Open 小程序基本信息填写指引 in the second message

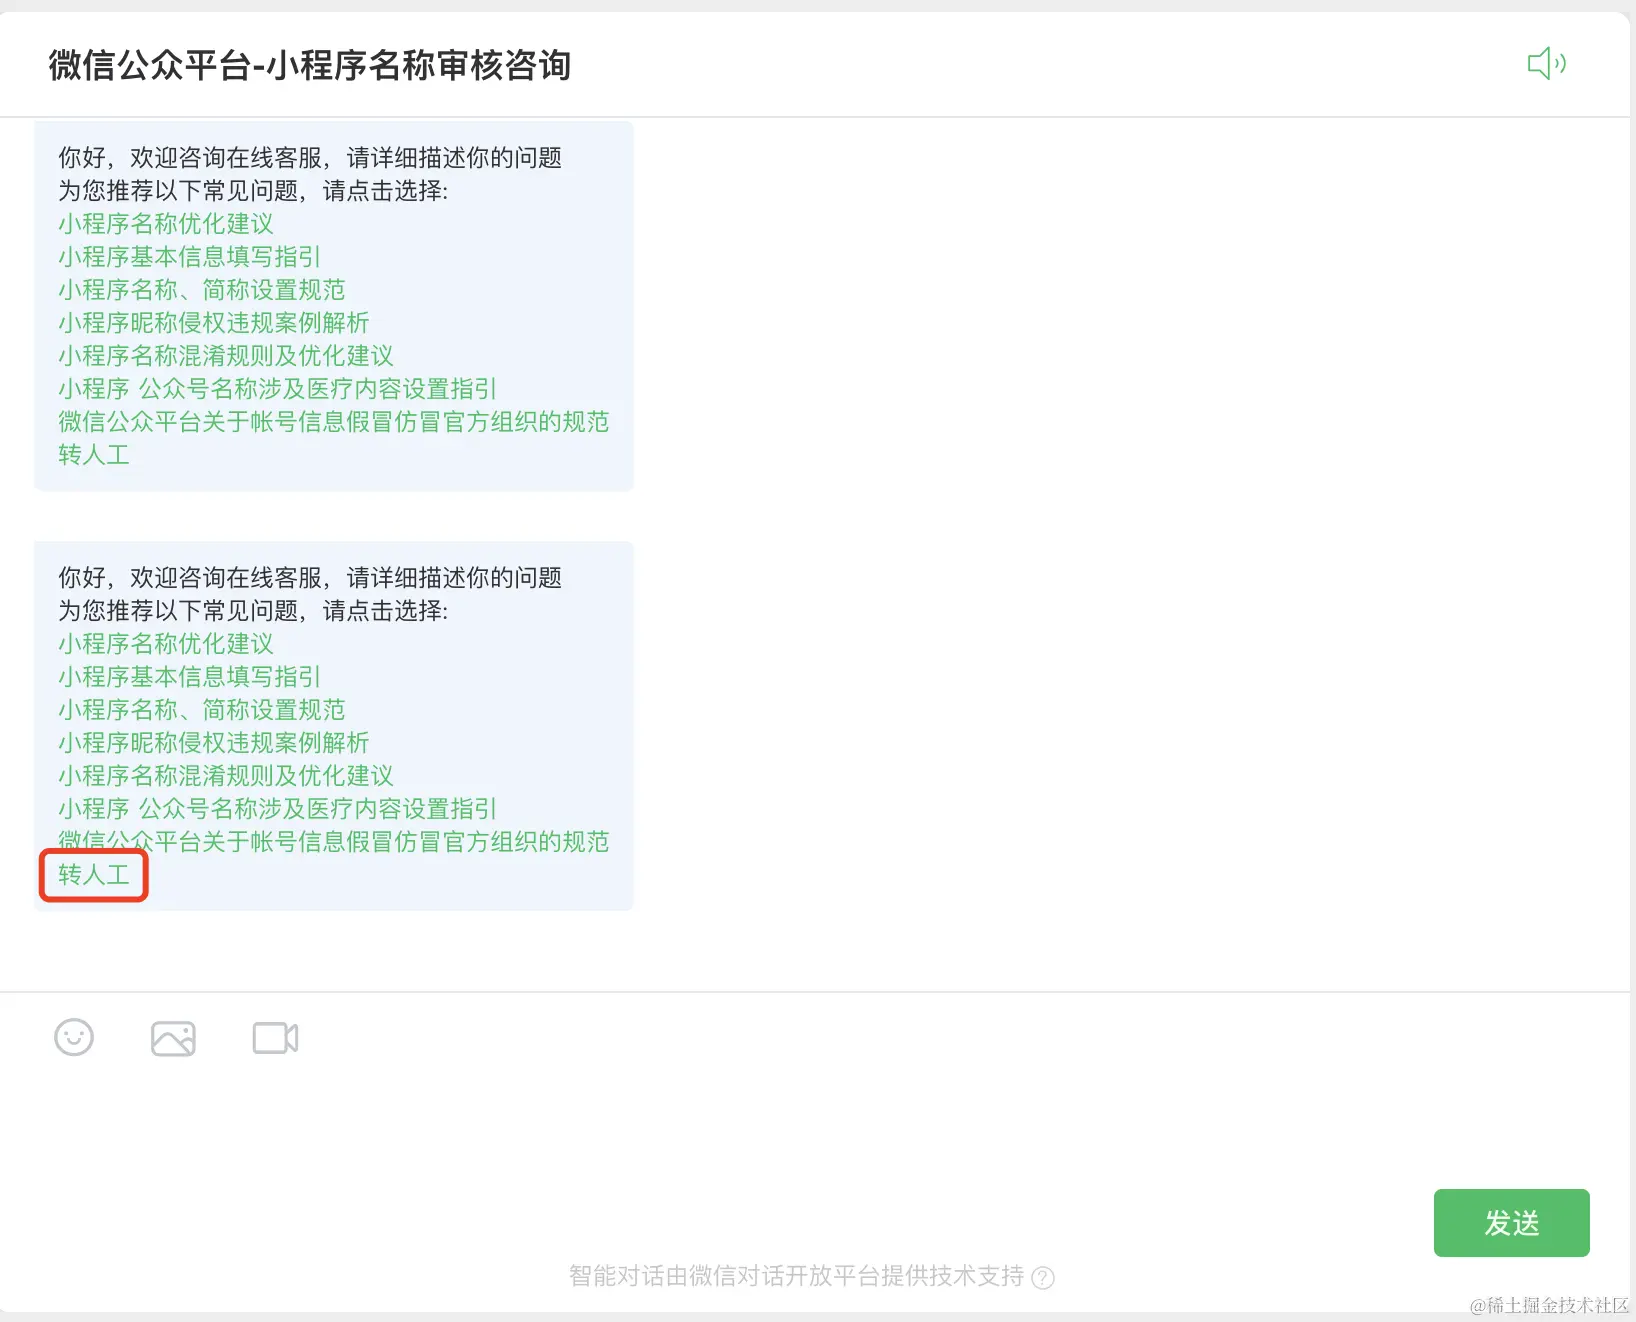pos(190,677)
